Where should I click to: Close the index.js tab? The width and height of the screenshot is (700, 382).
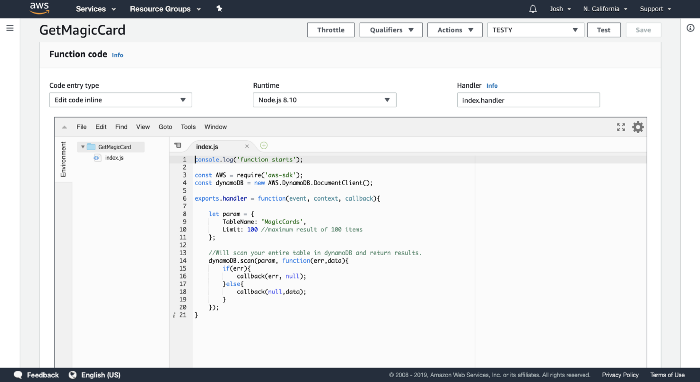(x=247, y=146)
